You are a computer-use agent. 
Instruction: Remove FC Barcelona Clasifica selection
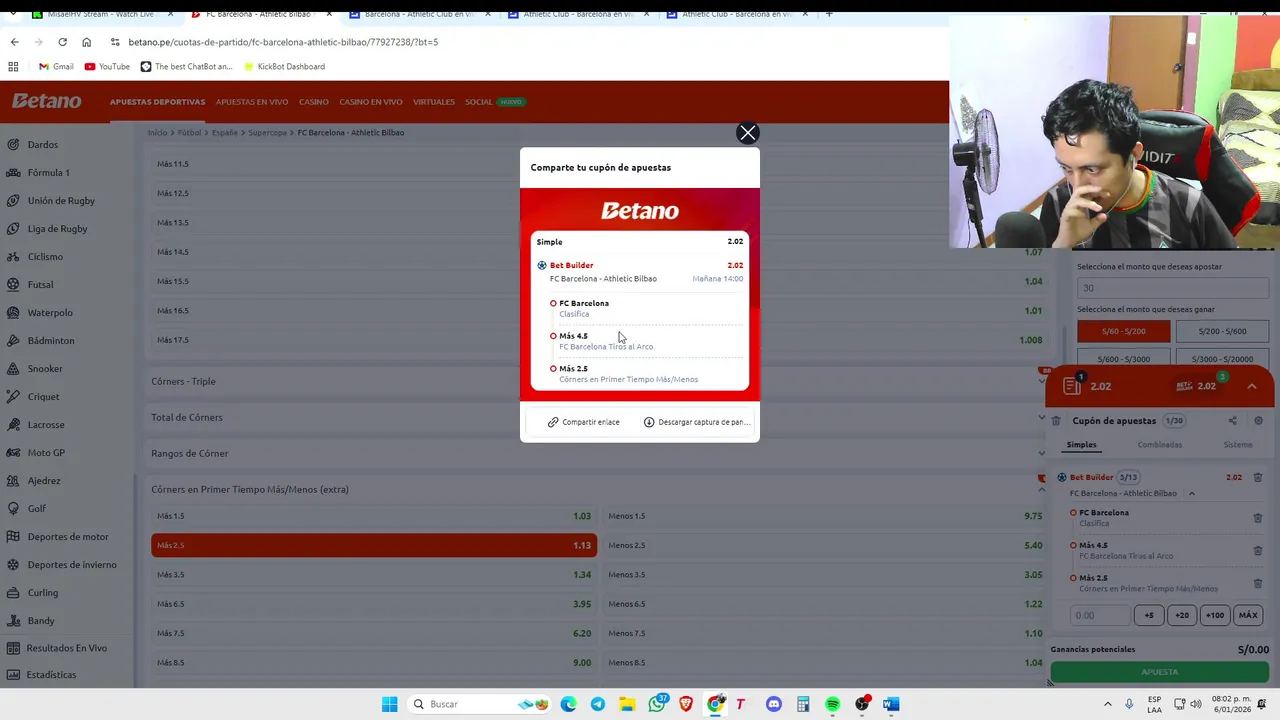point(1257,518)
